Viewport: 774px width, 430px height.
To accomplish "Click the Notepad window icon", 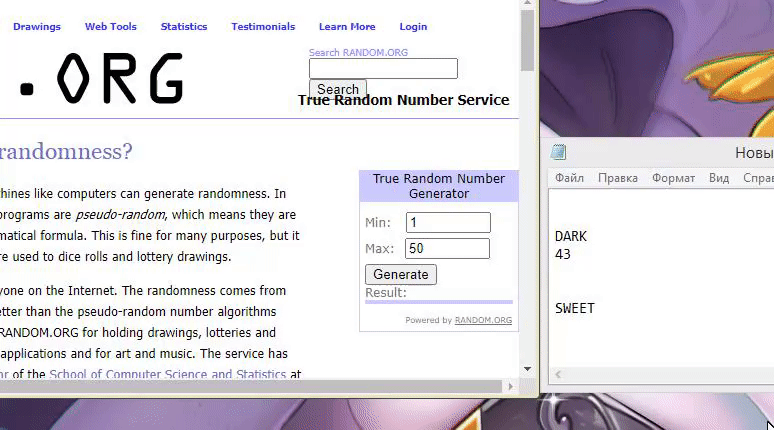I will 558,152.
